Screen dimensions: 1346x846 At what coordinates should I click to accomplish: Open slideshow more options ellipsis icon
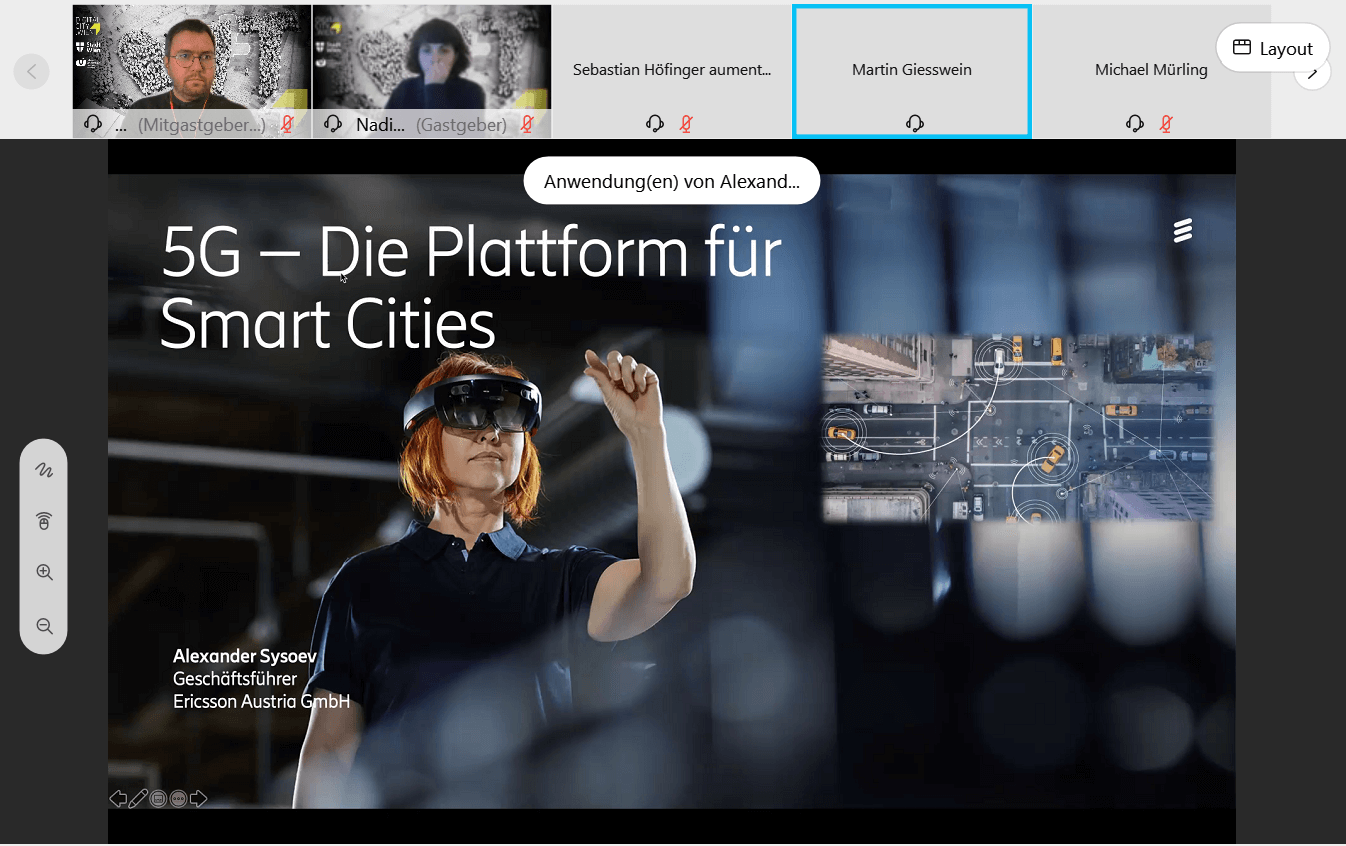point(178,798)
